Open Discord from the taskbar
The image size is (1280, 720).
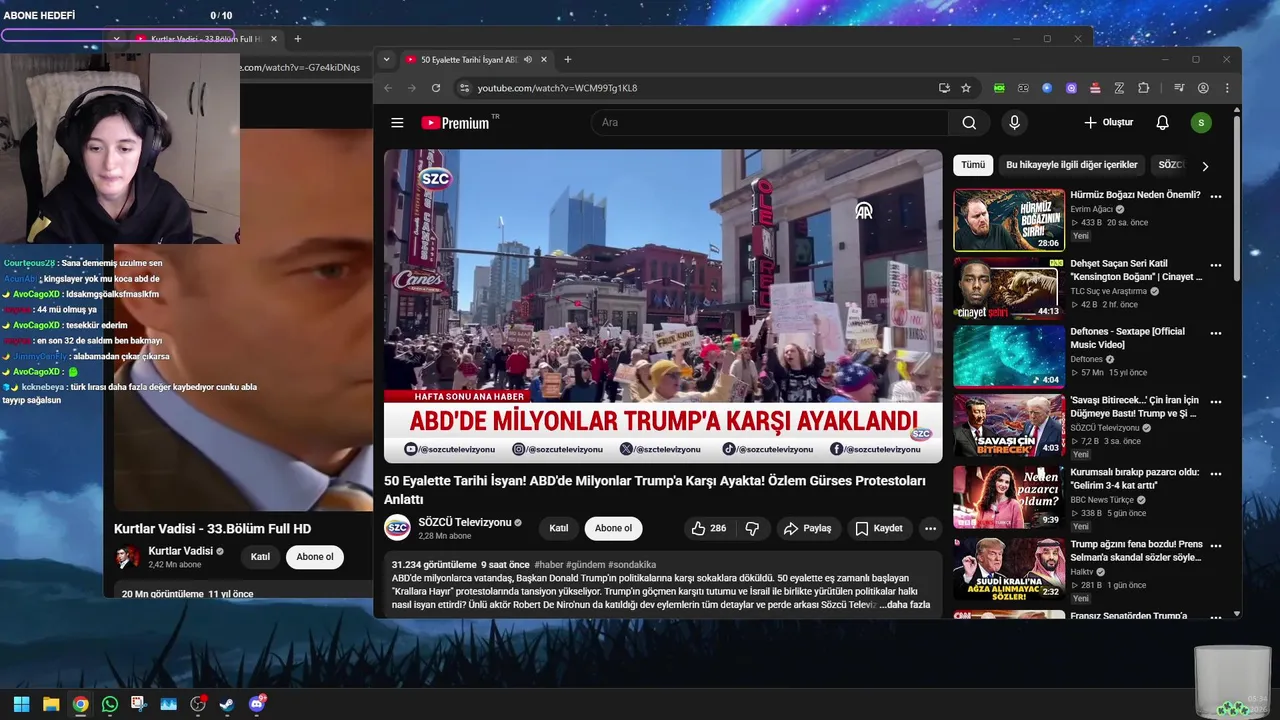click(x=257, y=704)
